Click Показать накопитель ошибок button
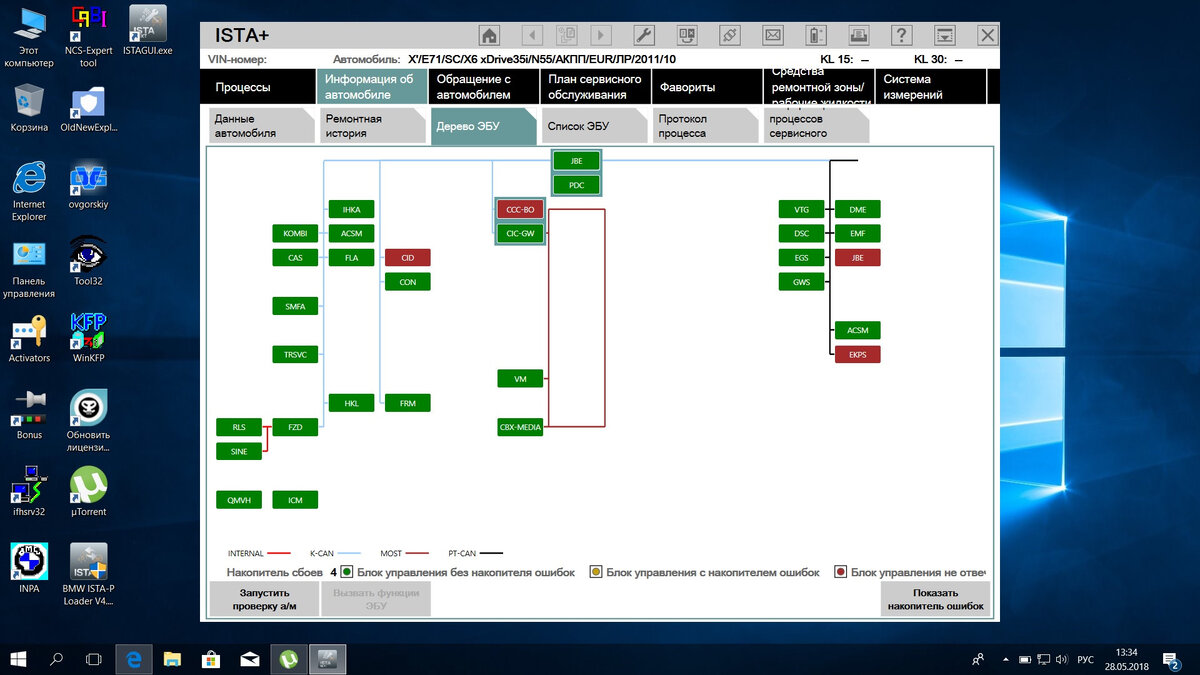The image size is (1200, 675). [935, 599]
